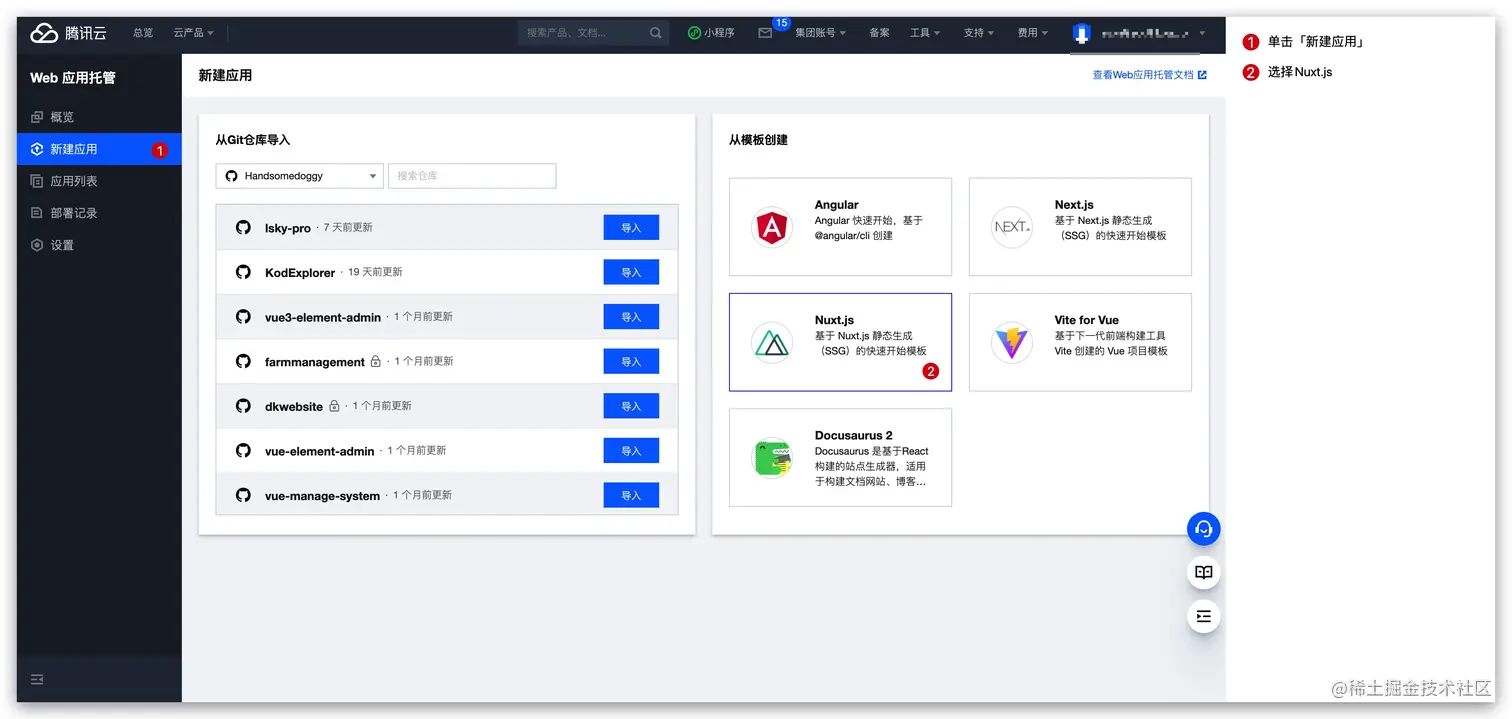Image resolution: width=1512 pixels, height=719 pixels.
Task: Import the farmmanagement repository
Action: pyautogui.click(x=631, y=362)
